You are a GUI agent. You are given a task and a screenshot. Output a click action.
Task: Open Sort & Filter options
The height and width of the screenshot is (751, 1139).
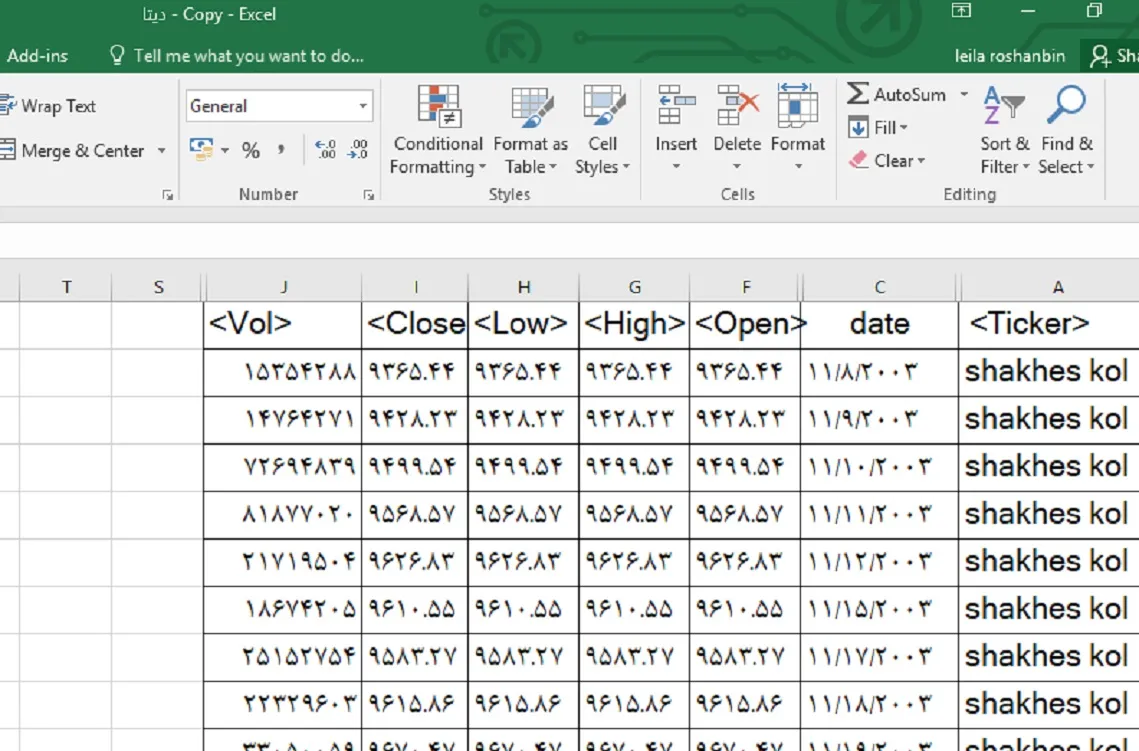click(x=1004, y=130)
